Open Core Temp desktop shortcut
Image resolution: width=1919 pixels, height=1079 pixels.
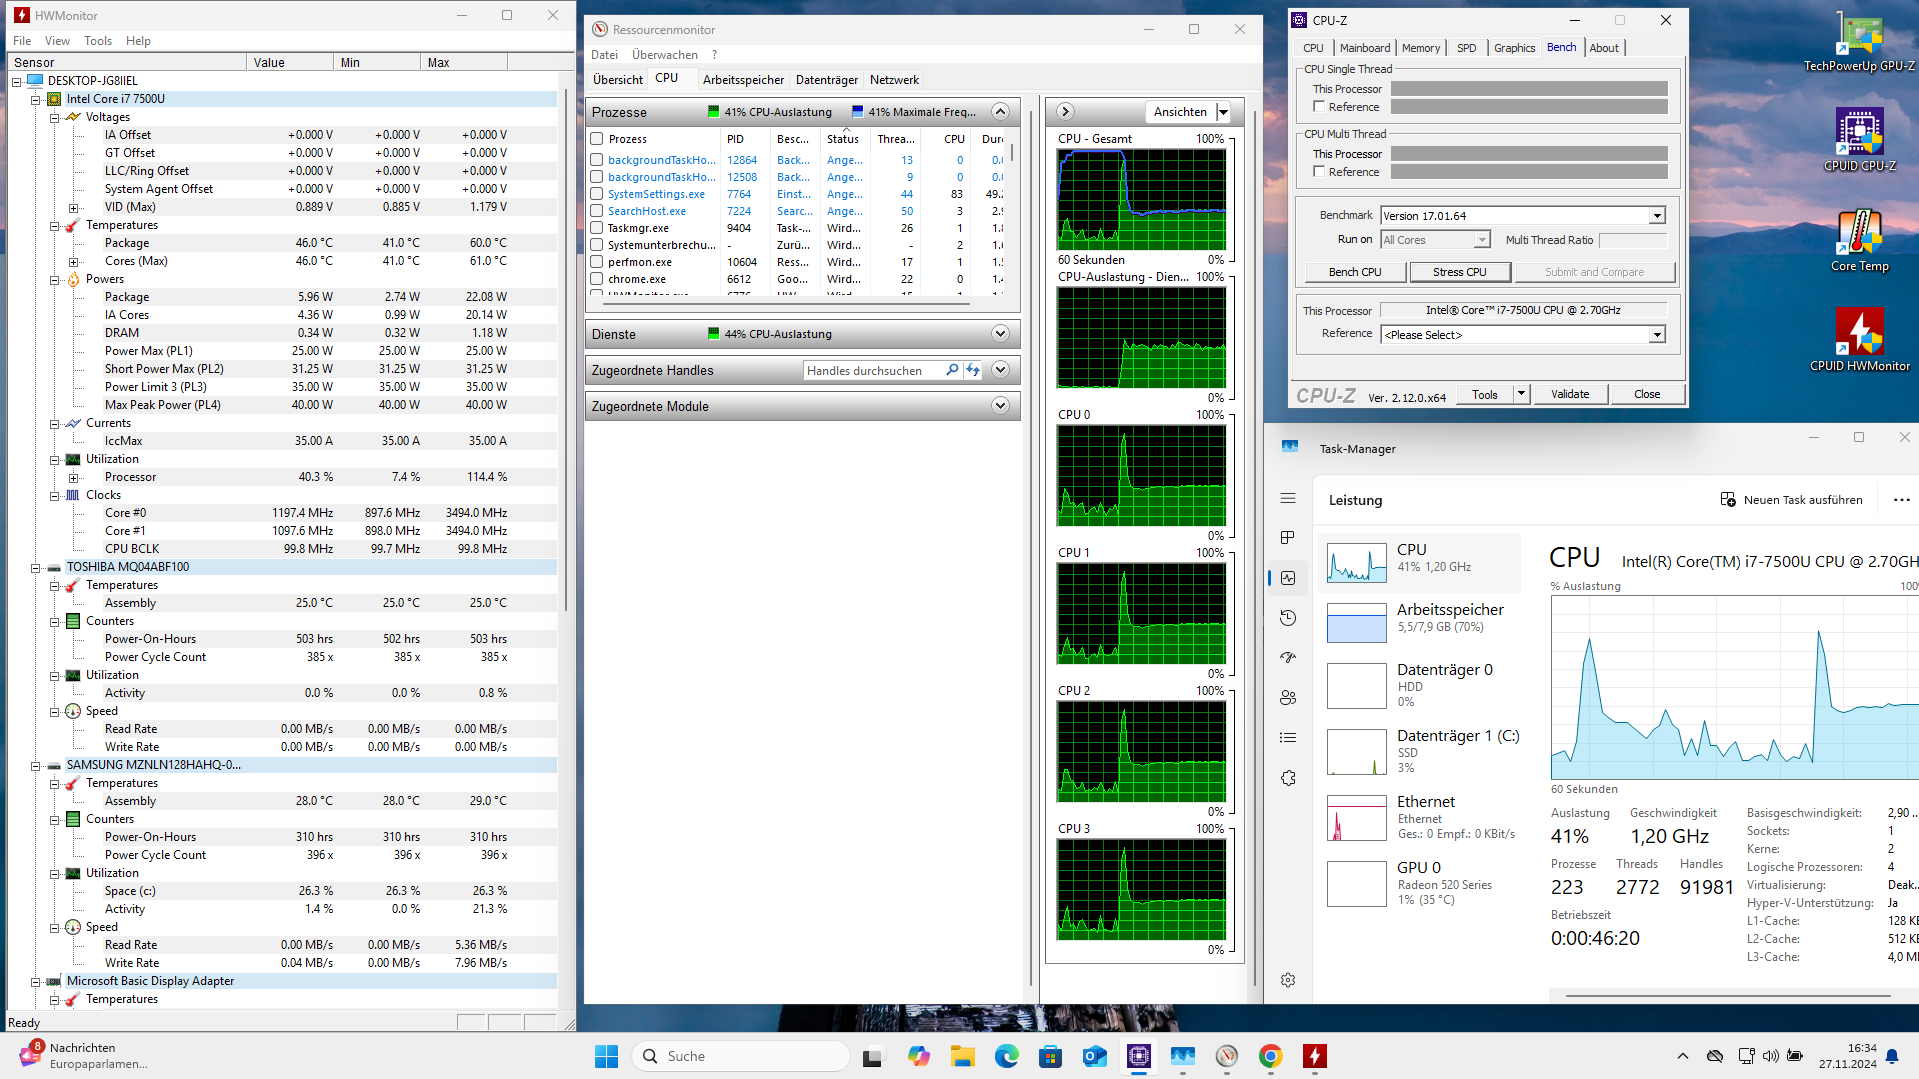(x=1859, y=240)
